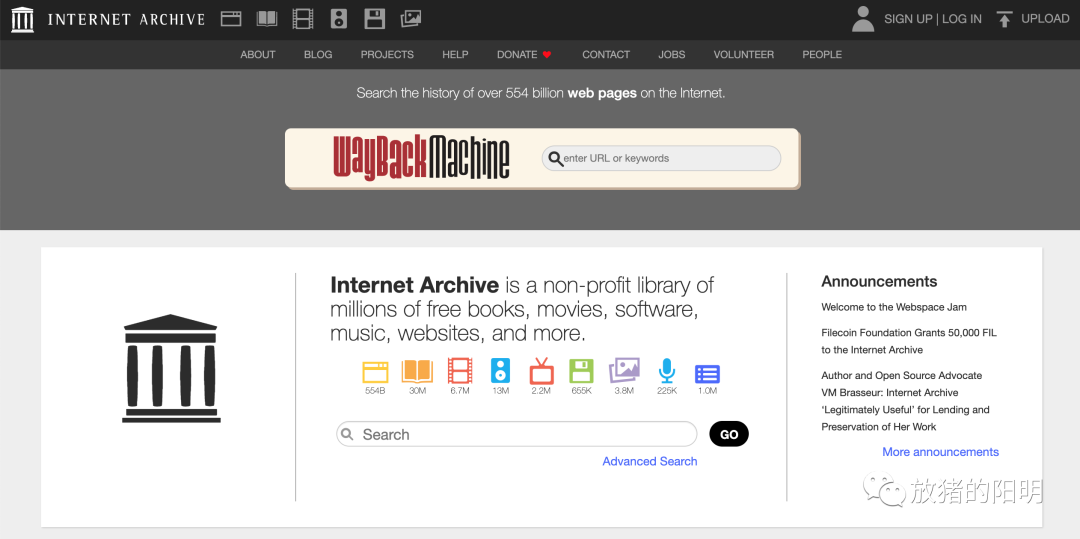Click the SIGN UP link
This screenshot has width=1080, height=539.
[908, 19]
